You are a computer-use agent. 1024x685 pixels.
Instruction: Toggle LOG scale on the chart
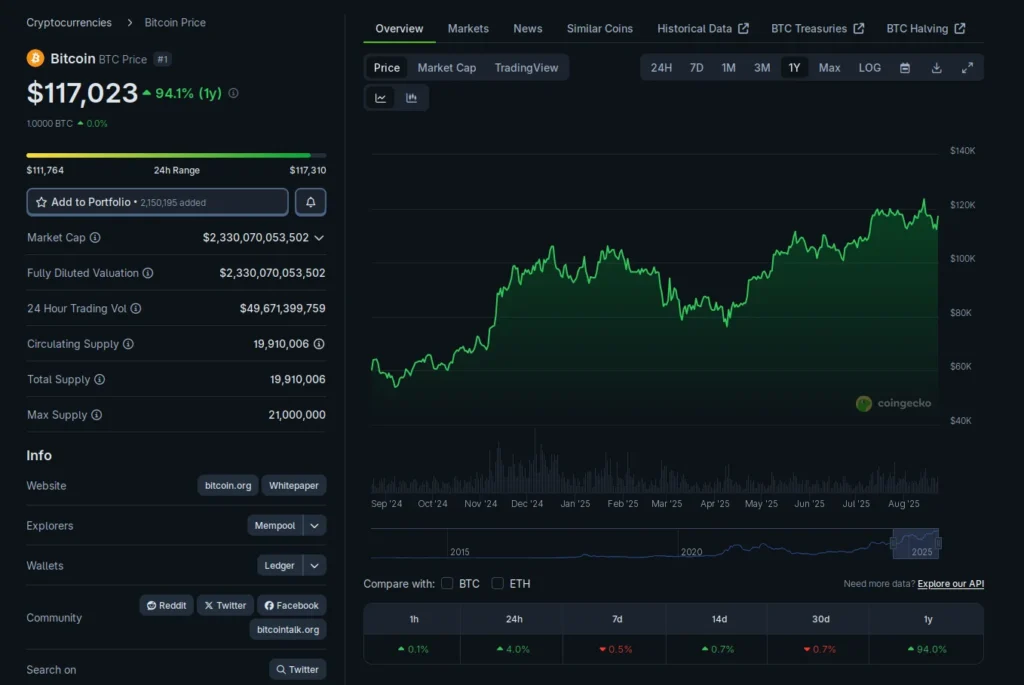pyautogui.click(x=869, y=68)
